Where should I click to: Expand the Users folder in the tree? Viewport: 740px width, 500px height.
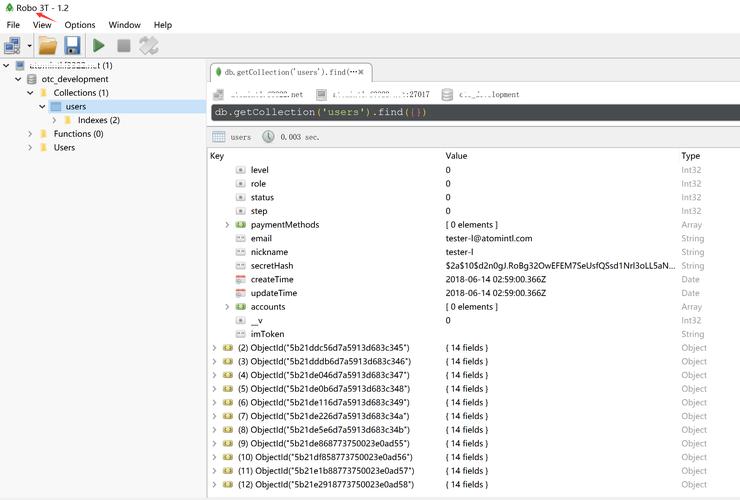[30, 148]
